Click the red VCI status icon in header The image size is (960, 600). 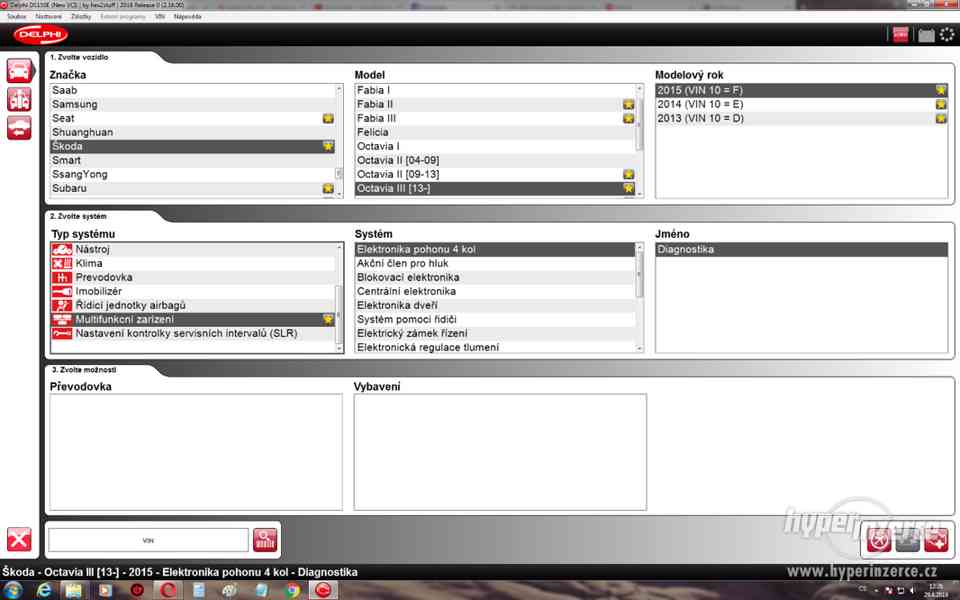coord(900,35)
